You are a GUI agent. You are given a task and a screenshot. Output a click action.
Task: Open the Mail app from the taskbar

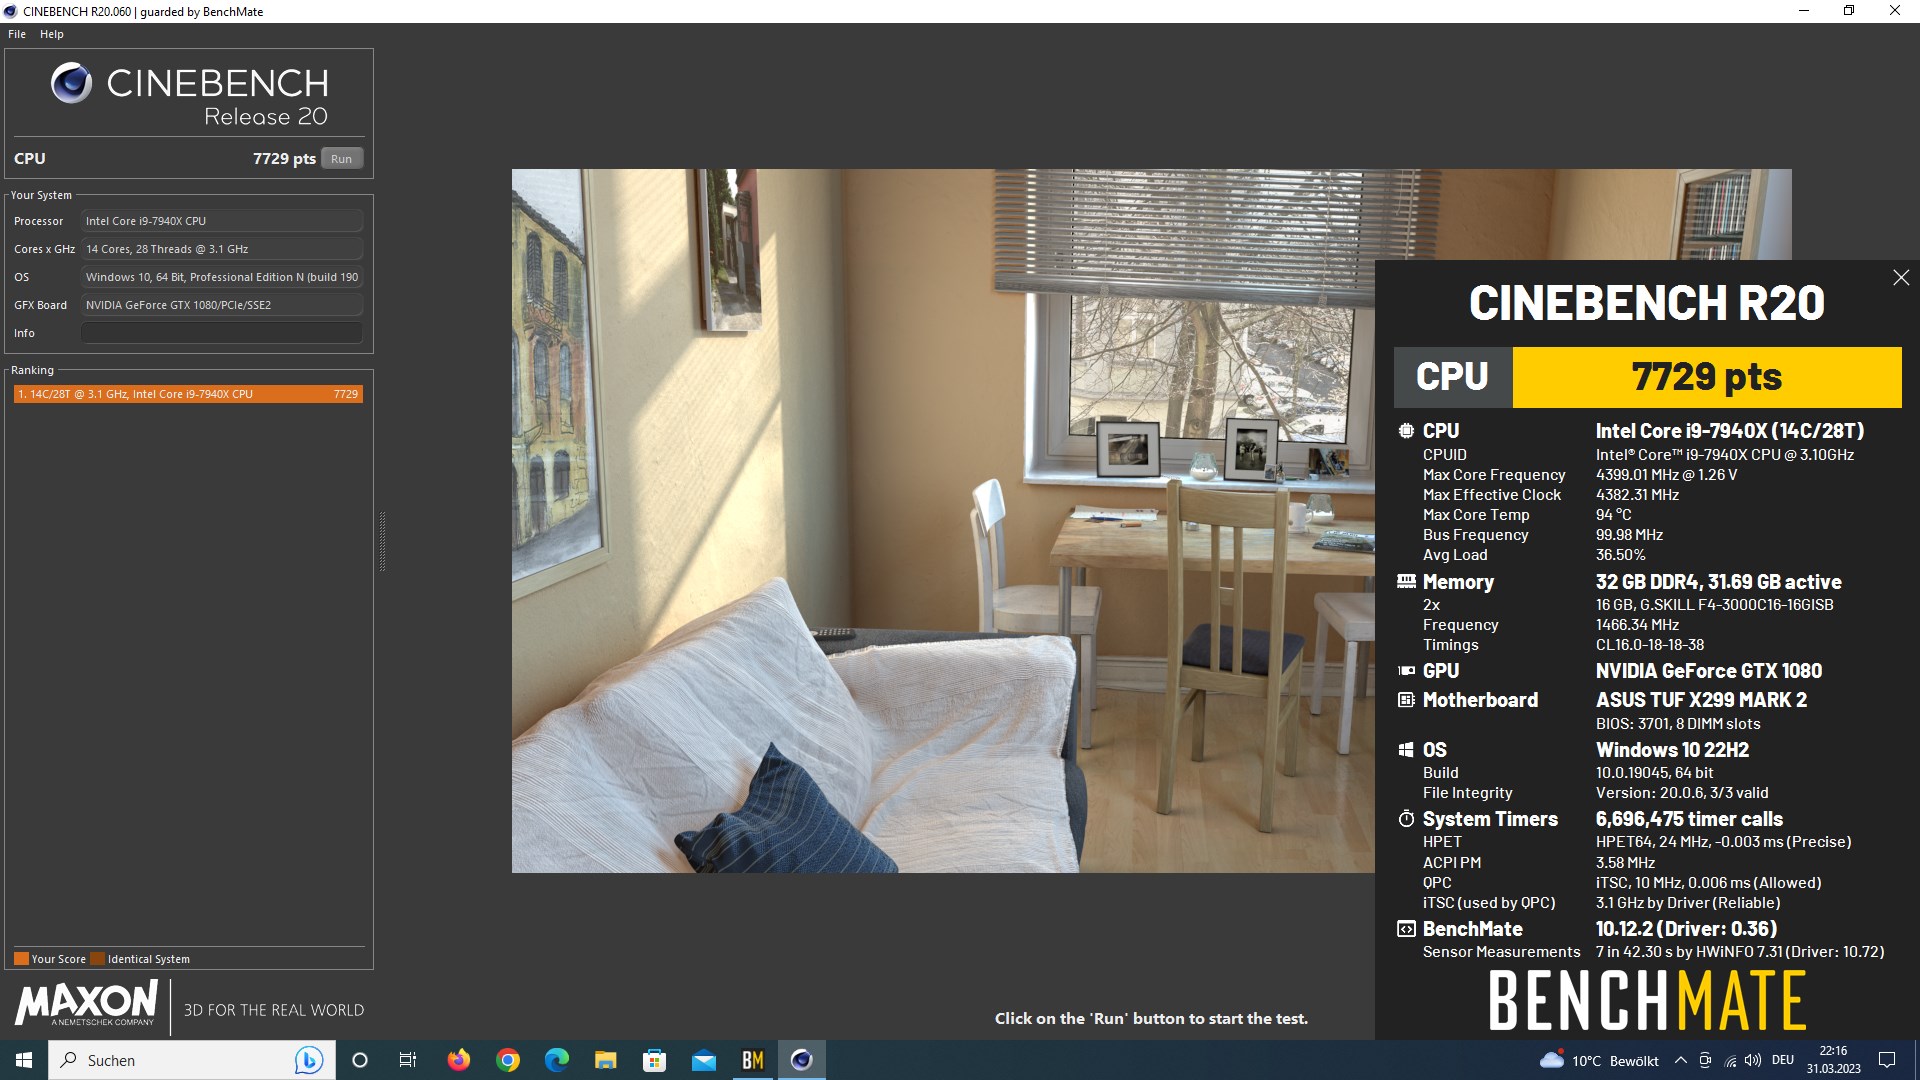point(703,1060)
